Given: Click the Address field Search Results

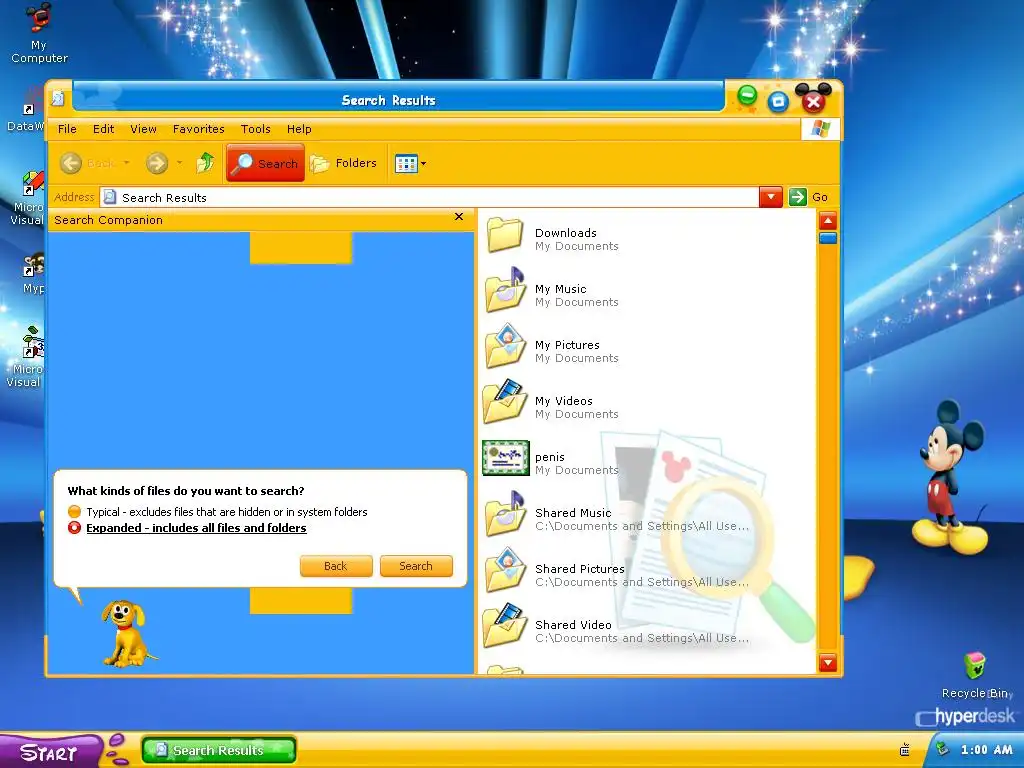Looking at the screenshot, I should tap(429, 197).
